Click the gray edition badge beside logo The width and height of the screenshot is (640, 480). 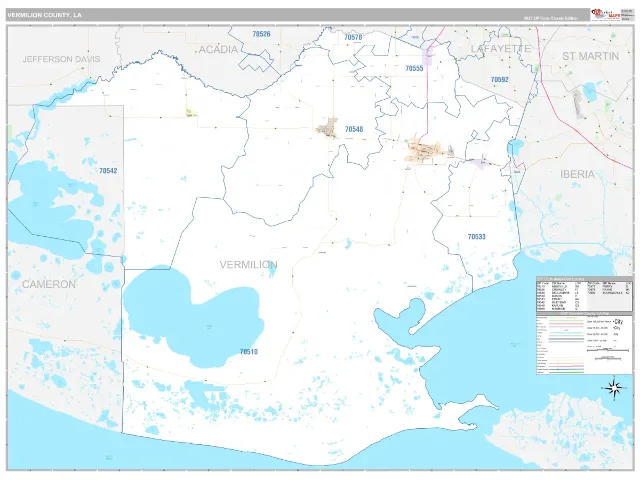click(626, 15)
